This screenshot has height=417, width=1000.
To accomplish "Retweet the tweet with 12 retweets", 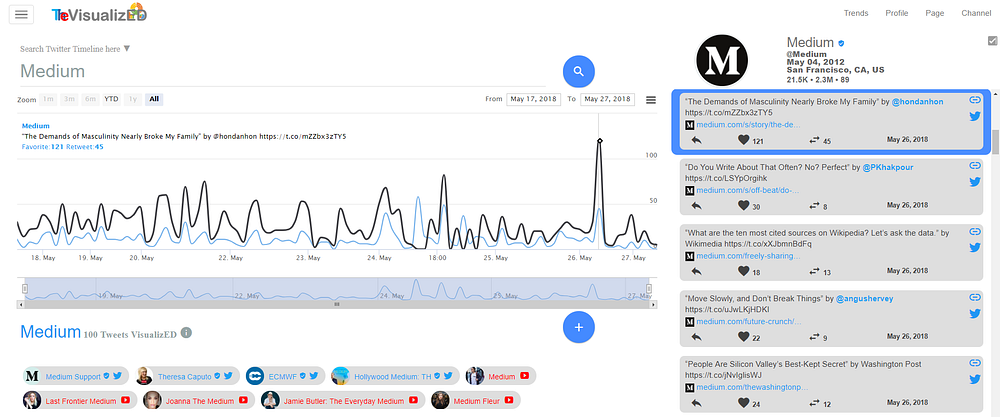I will [x=814, y=403].
